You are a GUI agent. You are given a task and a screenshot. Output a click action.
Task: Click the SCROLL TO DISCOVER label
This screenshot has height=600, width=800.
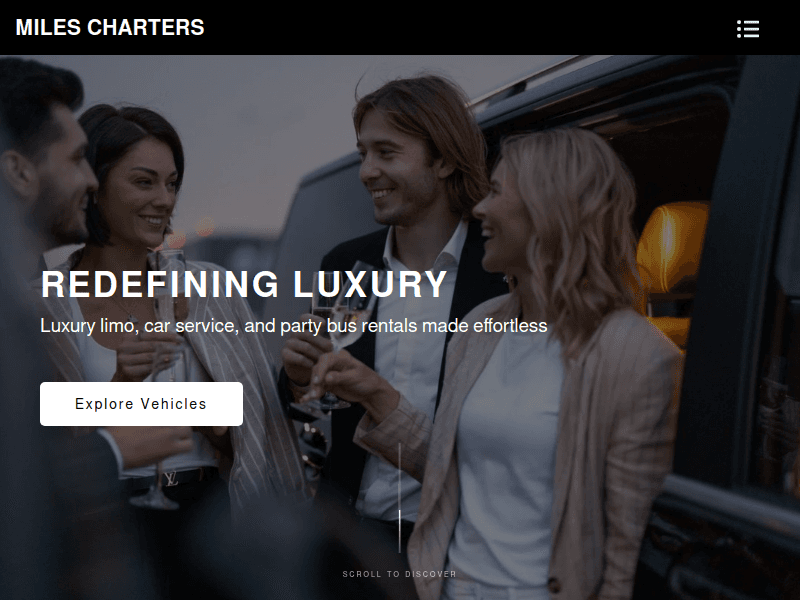[x=399, y=574]
